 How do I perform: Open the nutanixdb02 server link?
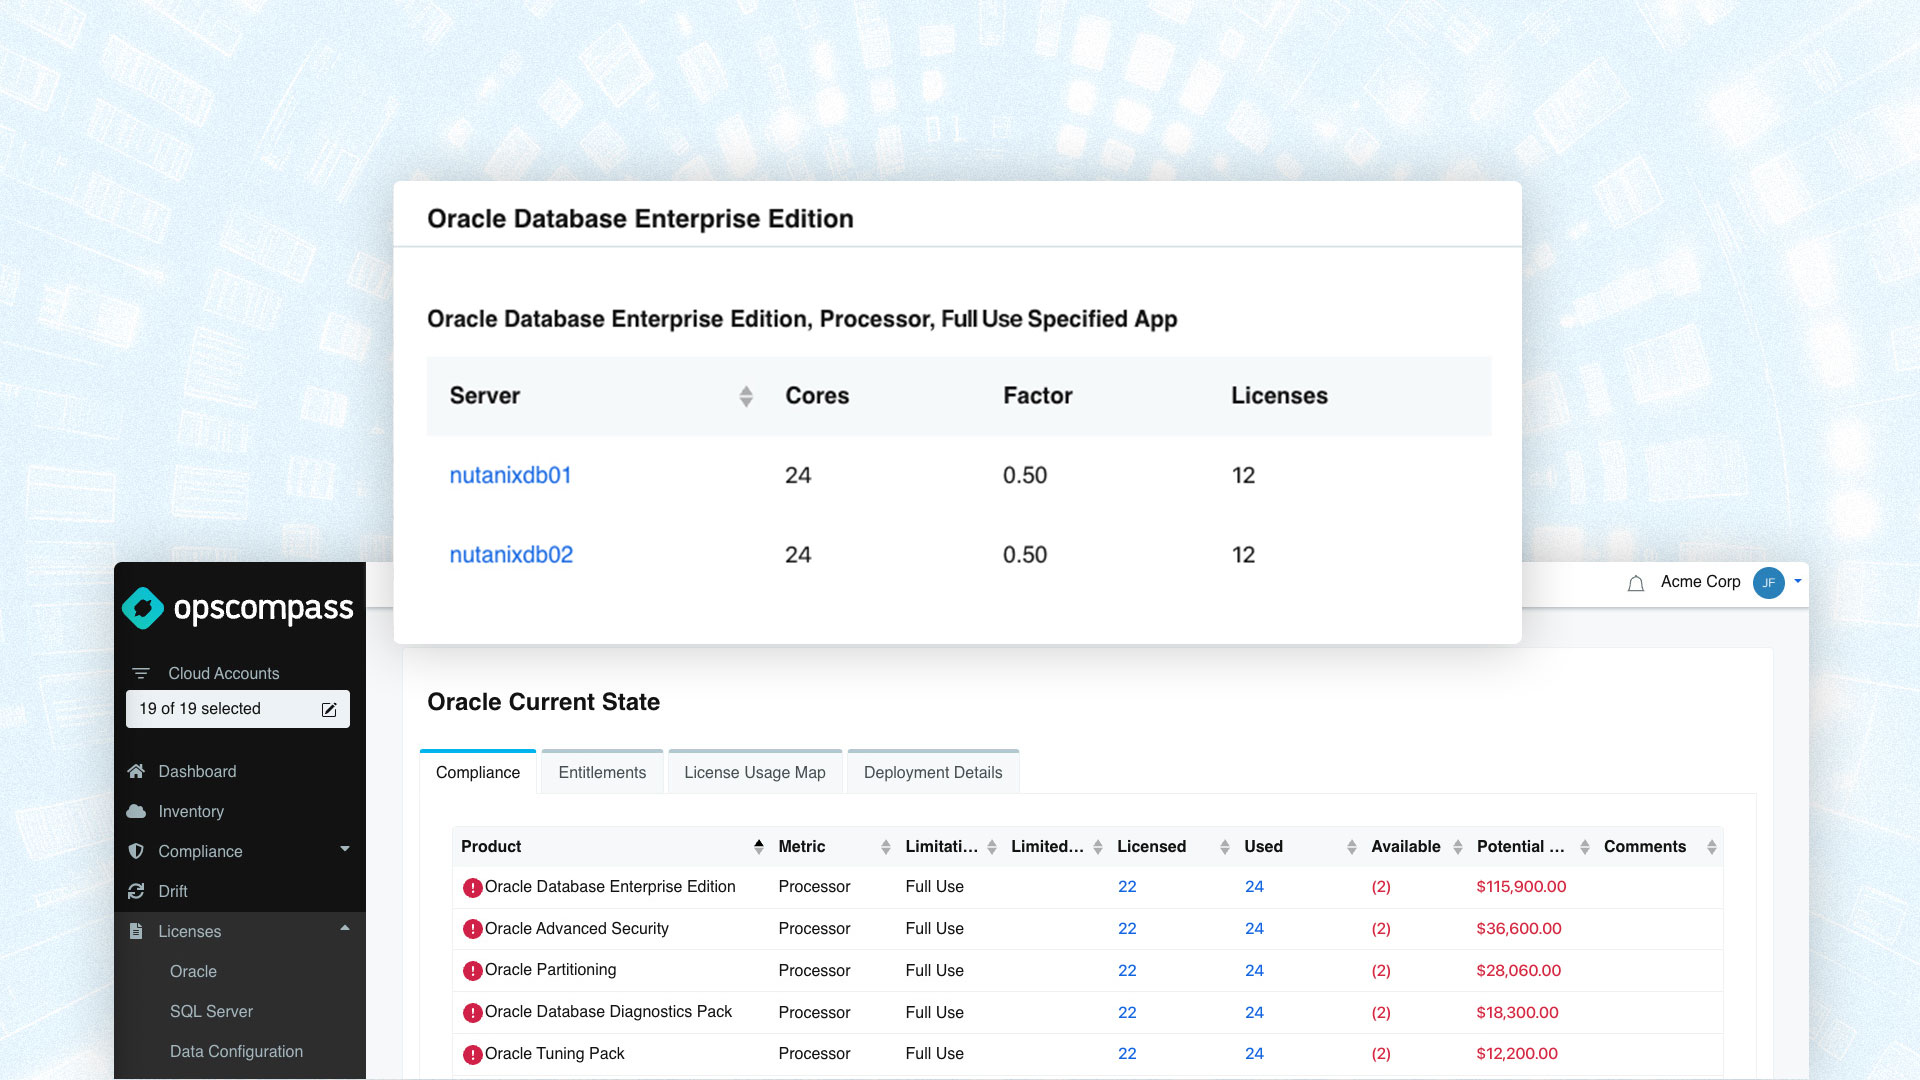click(x=511, y=555)
